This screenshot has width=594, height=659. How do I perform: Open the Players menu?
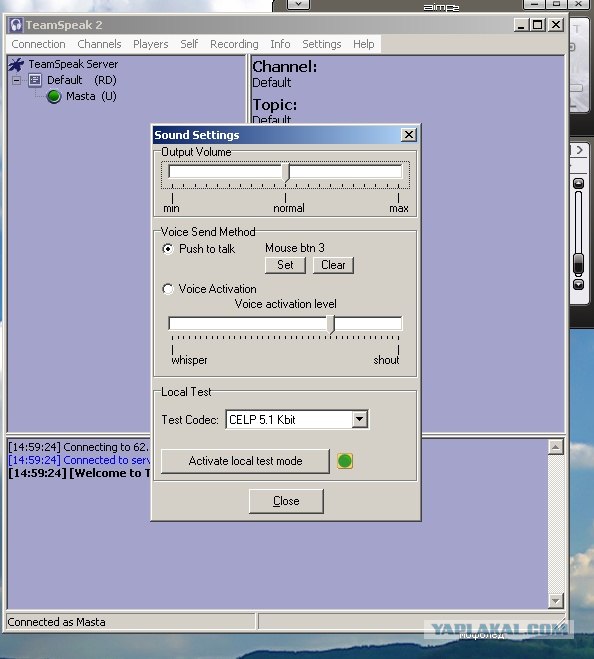150,44
